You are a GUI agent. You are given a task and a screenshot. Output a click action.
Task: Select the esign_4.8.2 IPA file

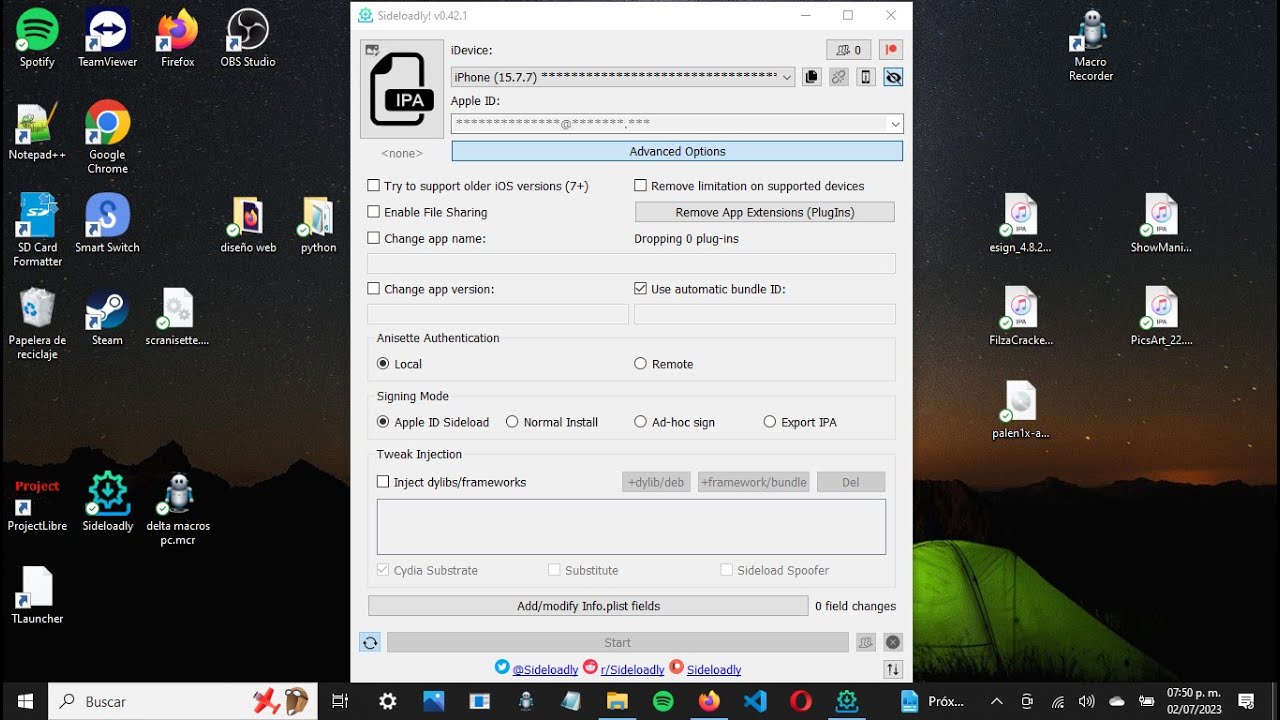[1020, 224]
